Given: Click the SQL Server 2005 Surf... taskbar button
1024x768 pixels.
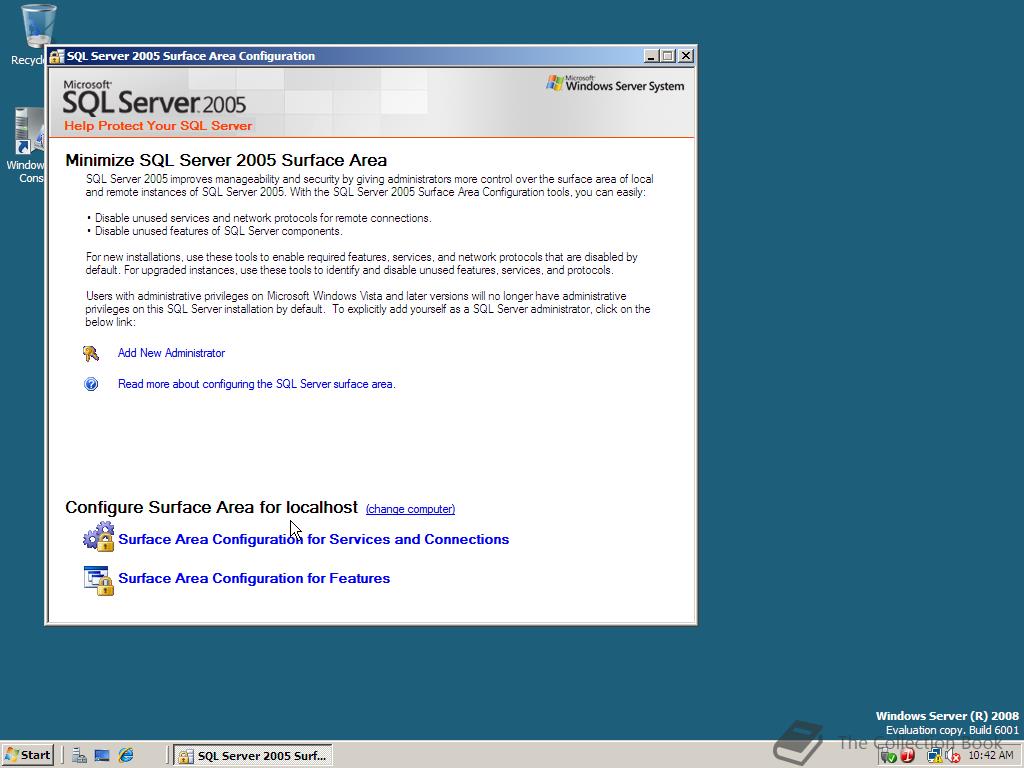Looking at the screenshot, I should coord(253,756).
